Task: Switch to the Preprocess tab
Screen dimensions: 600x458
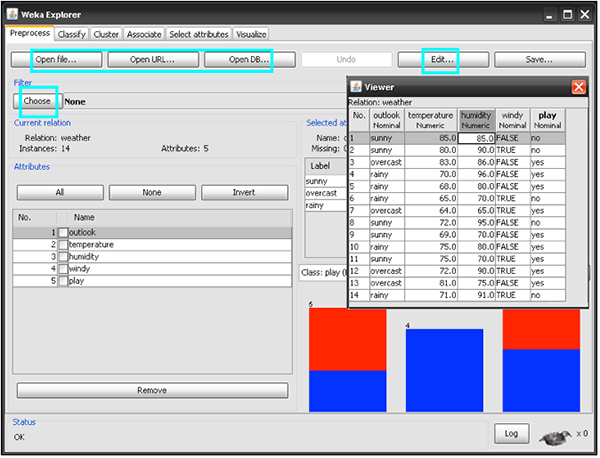Action: (x=30, y=33)
